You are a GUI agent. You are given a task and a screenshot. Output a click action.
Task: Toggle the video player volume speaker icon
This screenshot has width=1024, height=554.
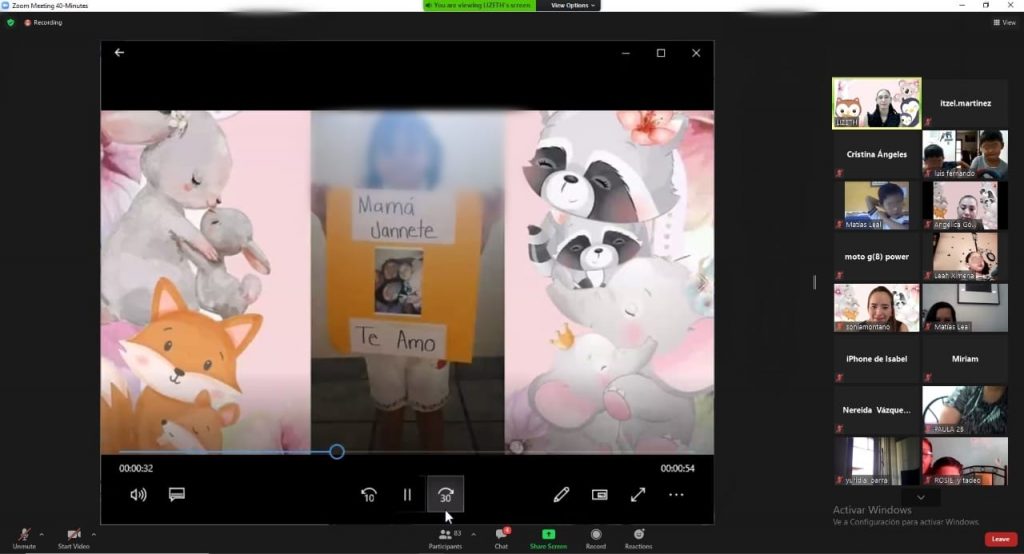[x=138, y=495]
